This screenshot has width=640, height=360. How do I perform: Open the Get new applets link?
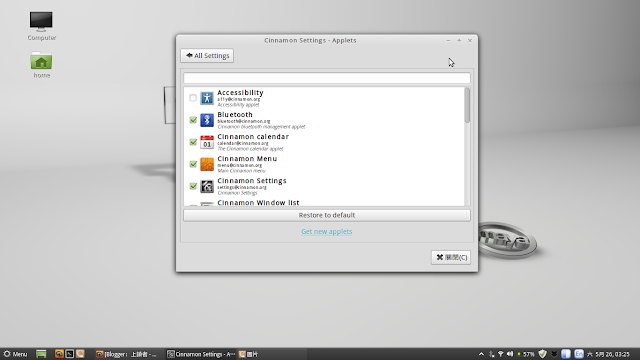pos(327,231)
